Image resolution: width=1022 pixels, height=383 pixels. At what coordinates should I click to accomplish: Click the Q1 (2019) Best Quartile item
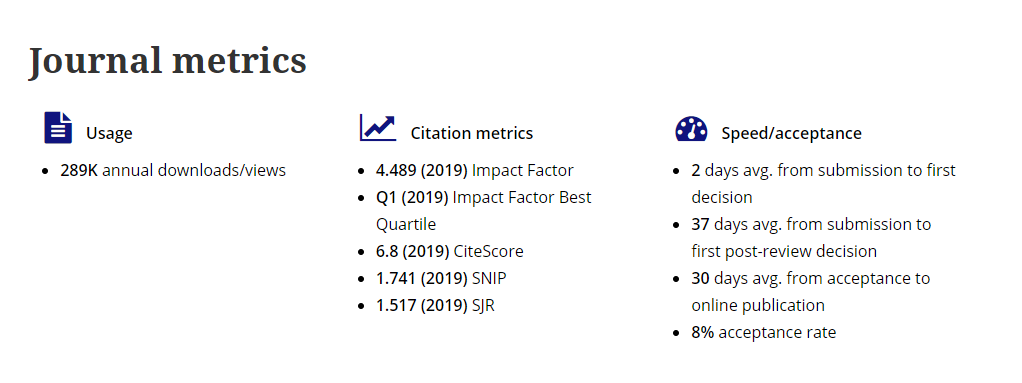tap(484, 210)
